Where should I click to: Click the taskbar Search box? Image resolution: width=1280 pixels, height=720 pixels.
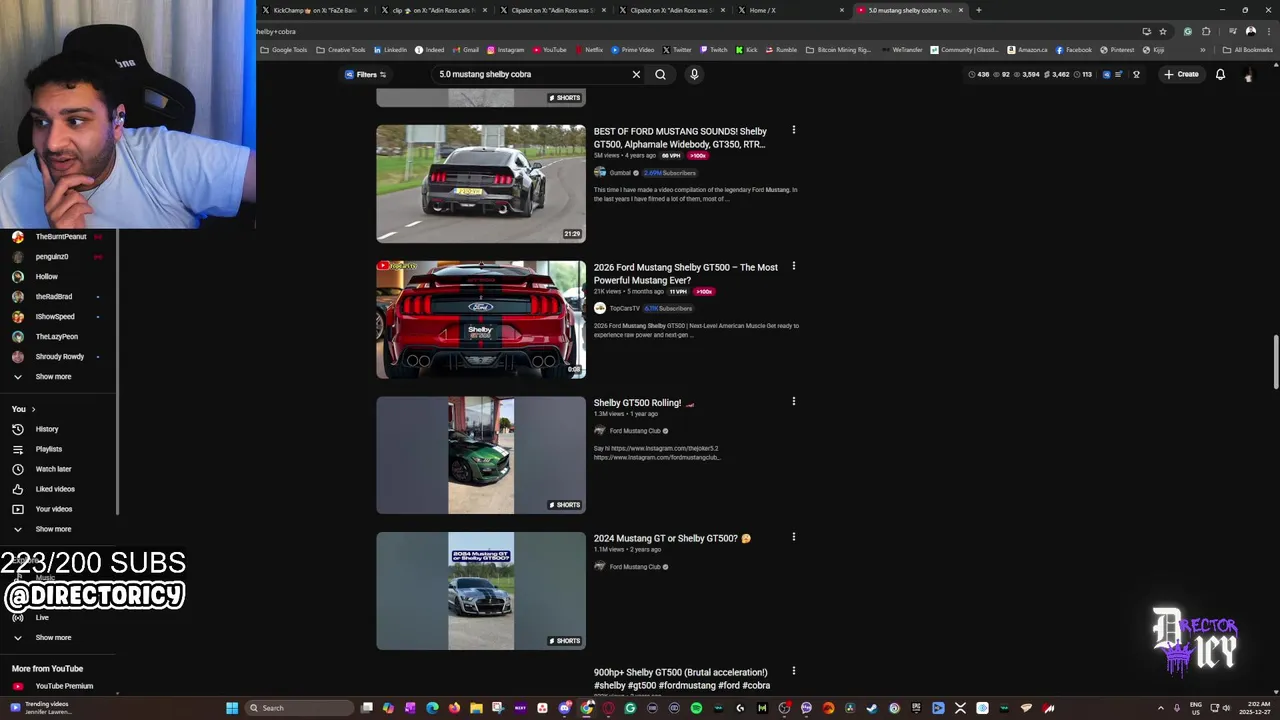click(x=300, y=708)
